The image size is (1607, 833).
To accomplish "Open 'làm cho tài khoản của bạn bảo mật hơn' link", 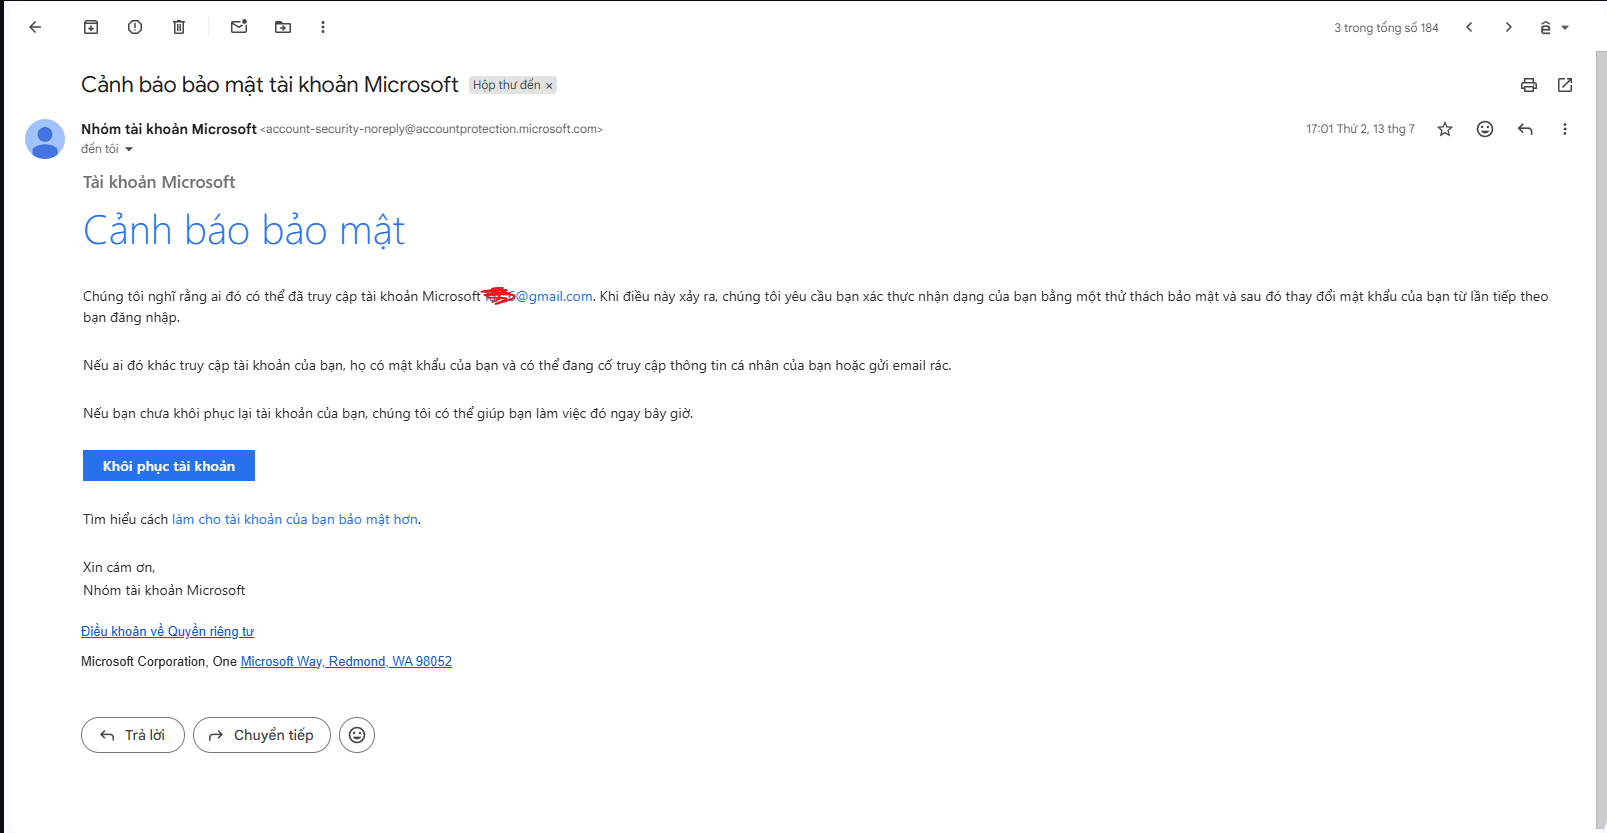I will pyautogui.click(x=295, y=519).
